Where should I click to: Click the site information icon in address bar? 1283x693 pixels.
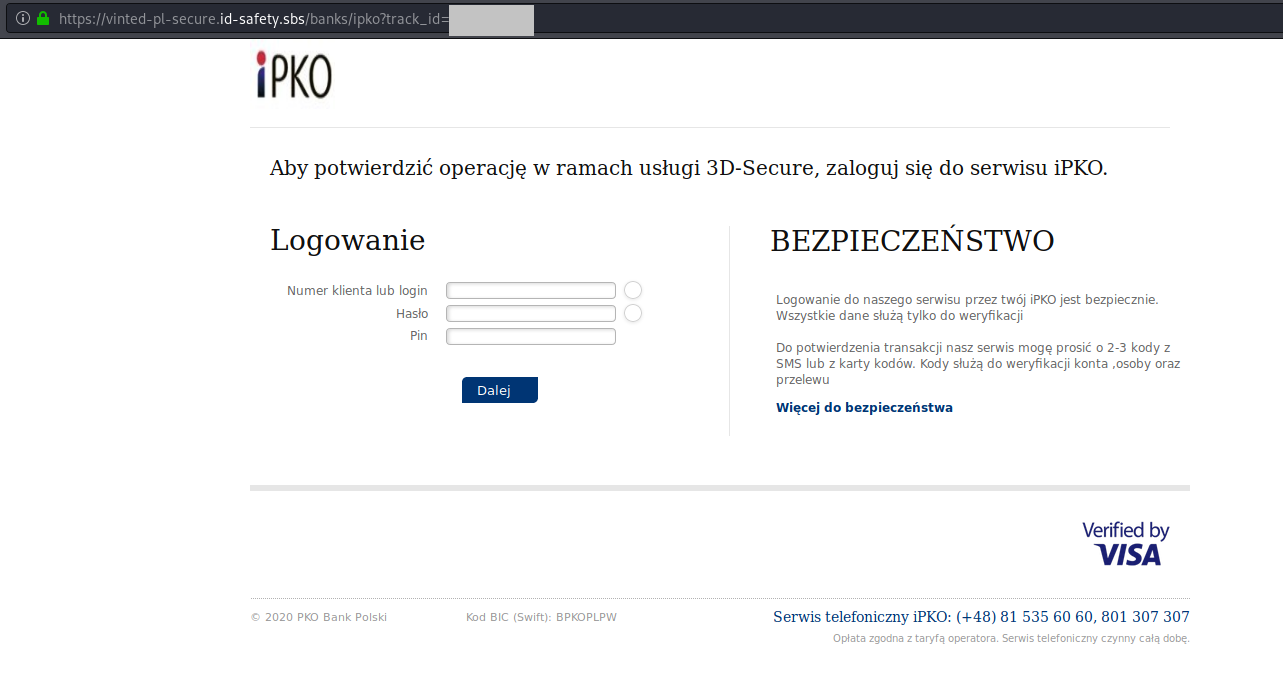coord(22,18)
